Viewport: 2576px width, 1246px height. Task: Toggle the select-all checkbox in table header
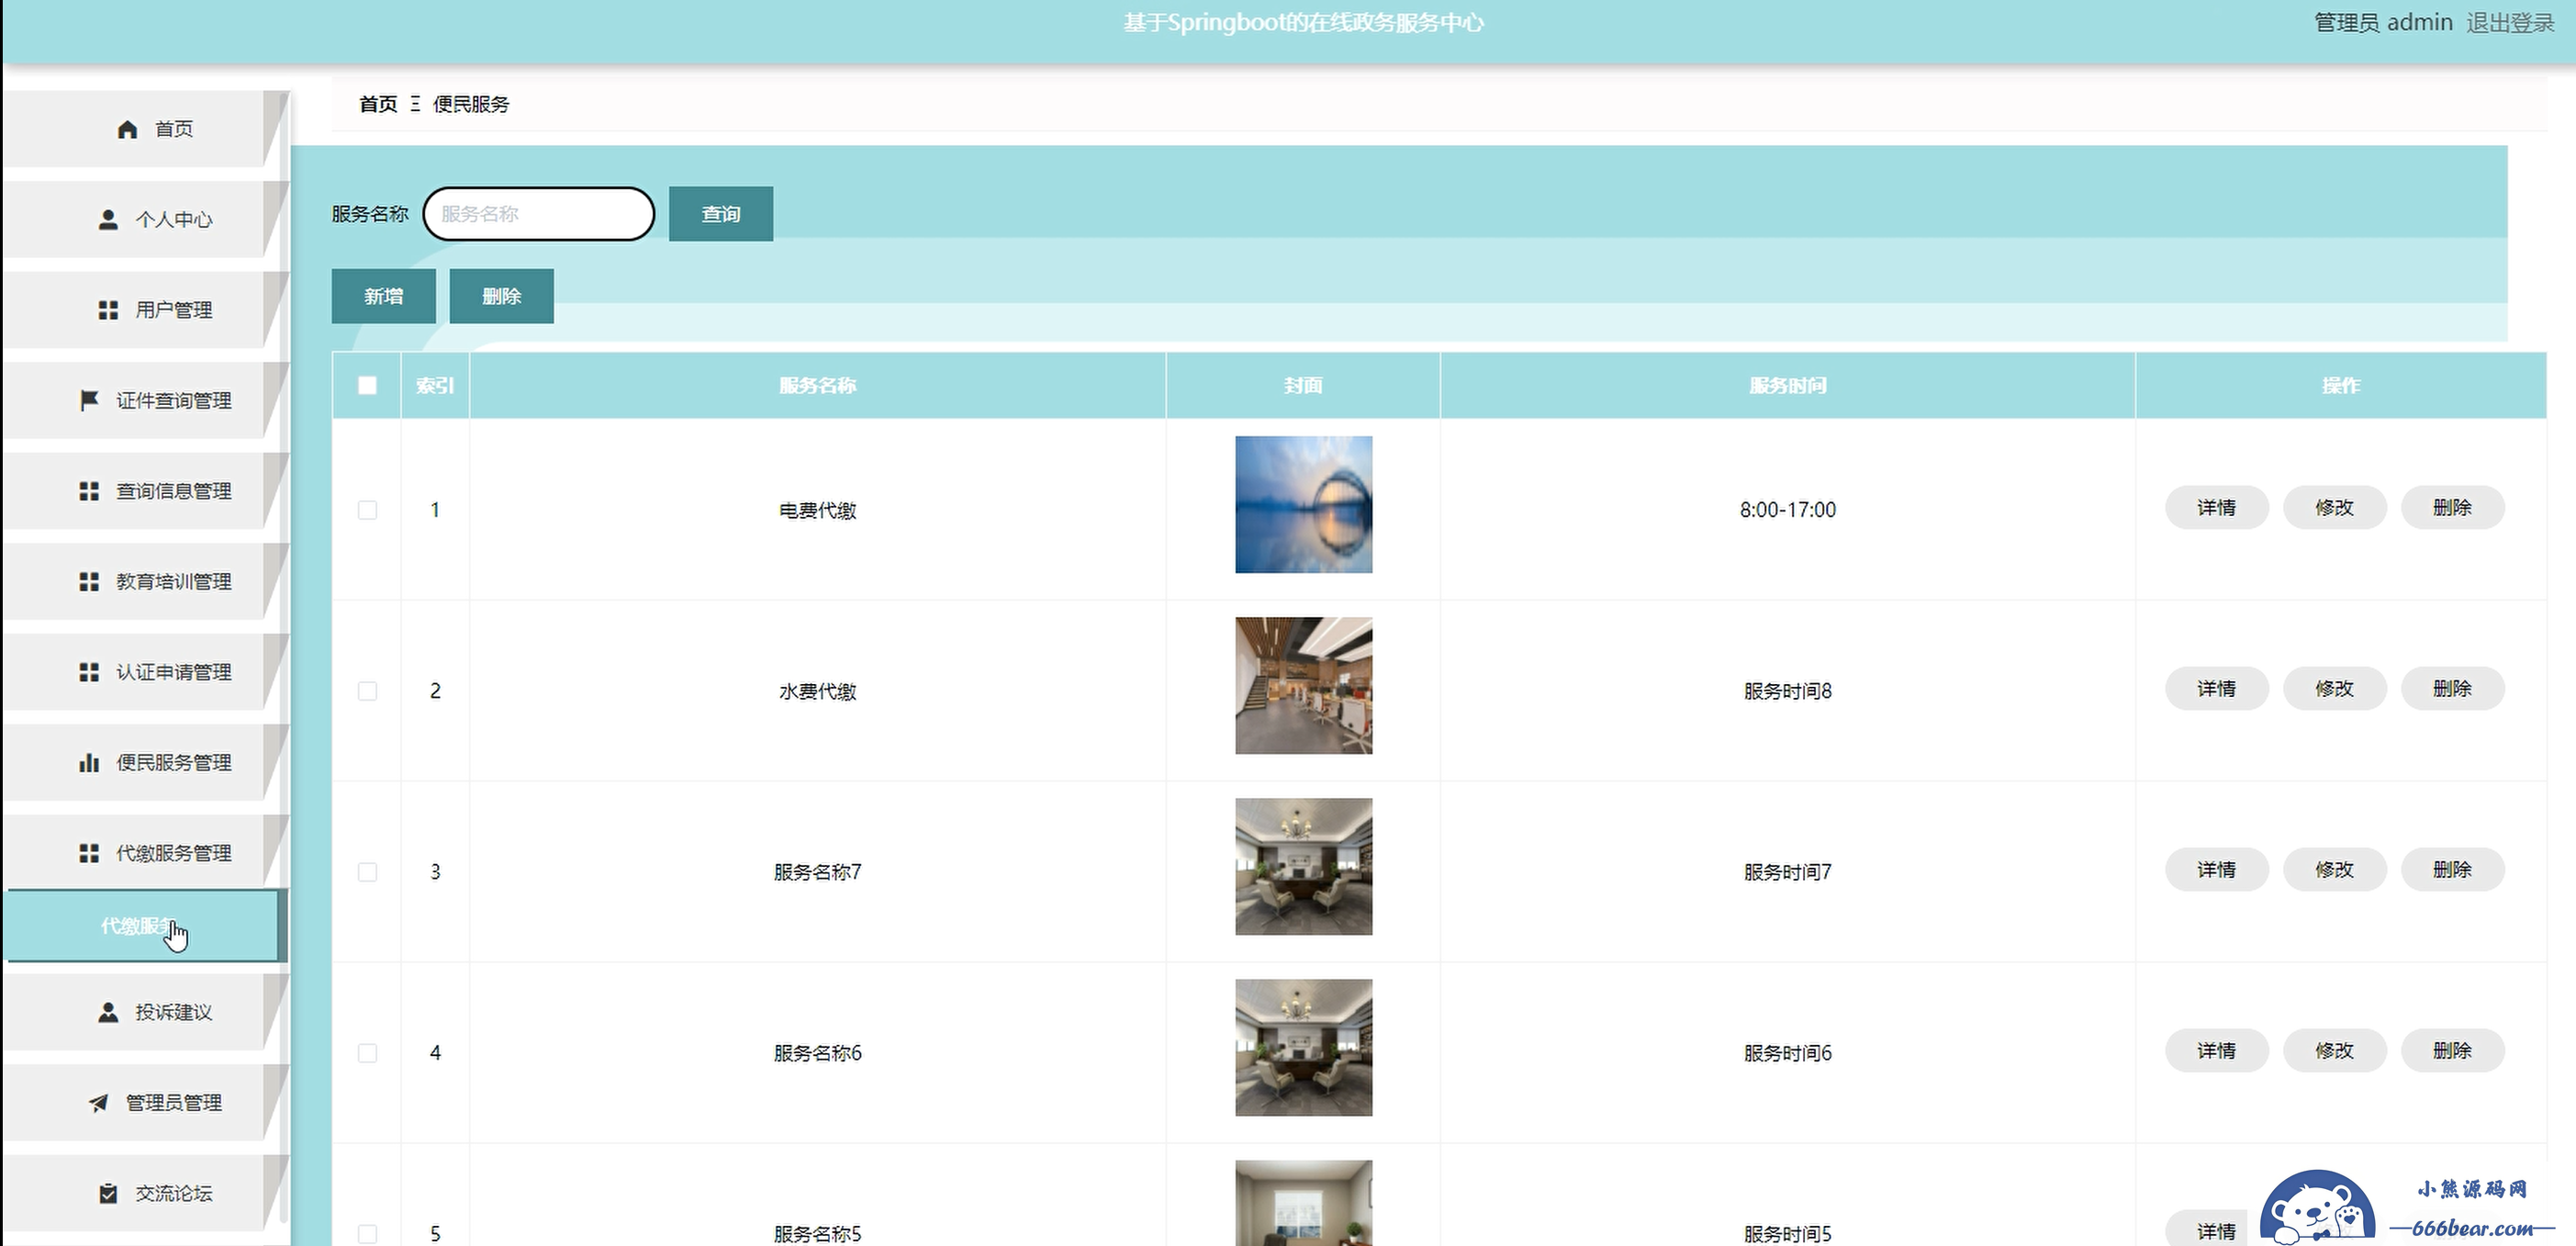pos(367,385)
